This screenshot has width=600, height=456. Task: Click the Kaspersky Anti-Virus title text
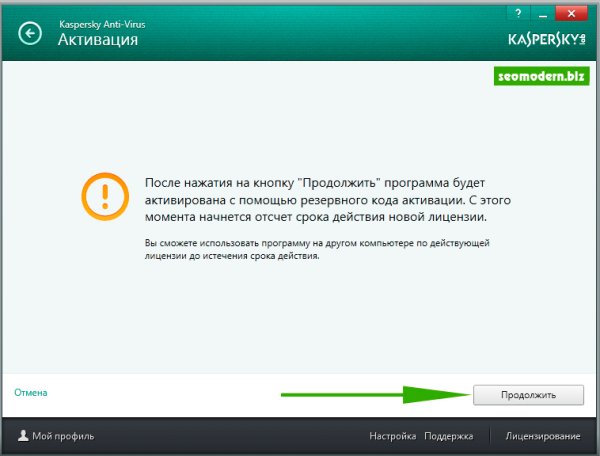coord(102,24)
